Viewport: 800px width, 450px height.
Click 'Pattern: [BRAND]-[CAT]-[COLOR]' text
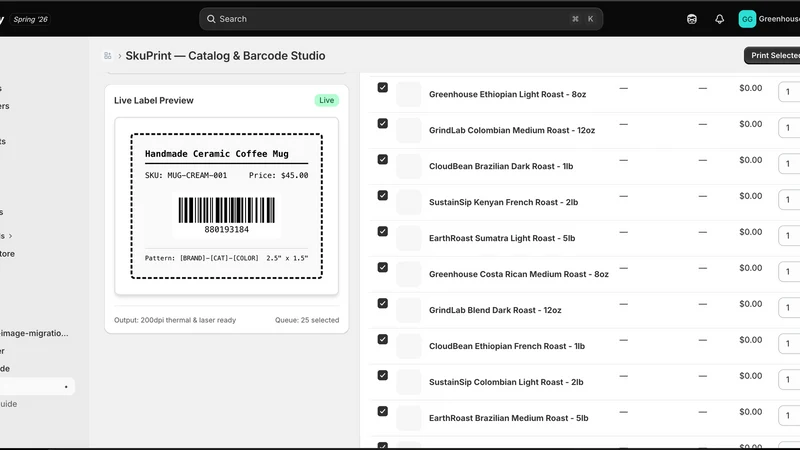[x=202, y=258]
